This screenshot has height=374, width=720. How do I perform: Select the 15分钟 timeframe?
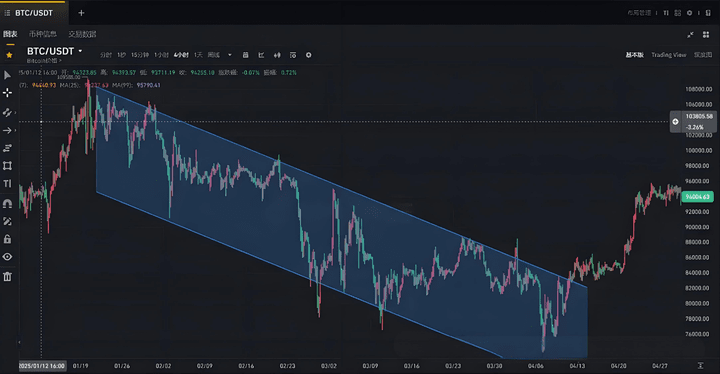coord(140,55)
